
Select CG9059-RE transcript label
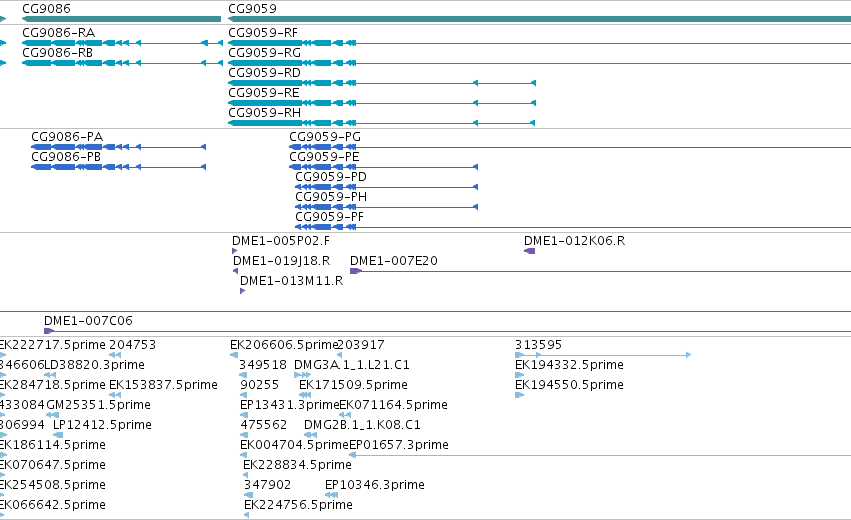coord(263,93)
